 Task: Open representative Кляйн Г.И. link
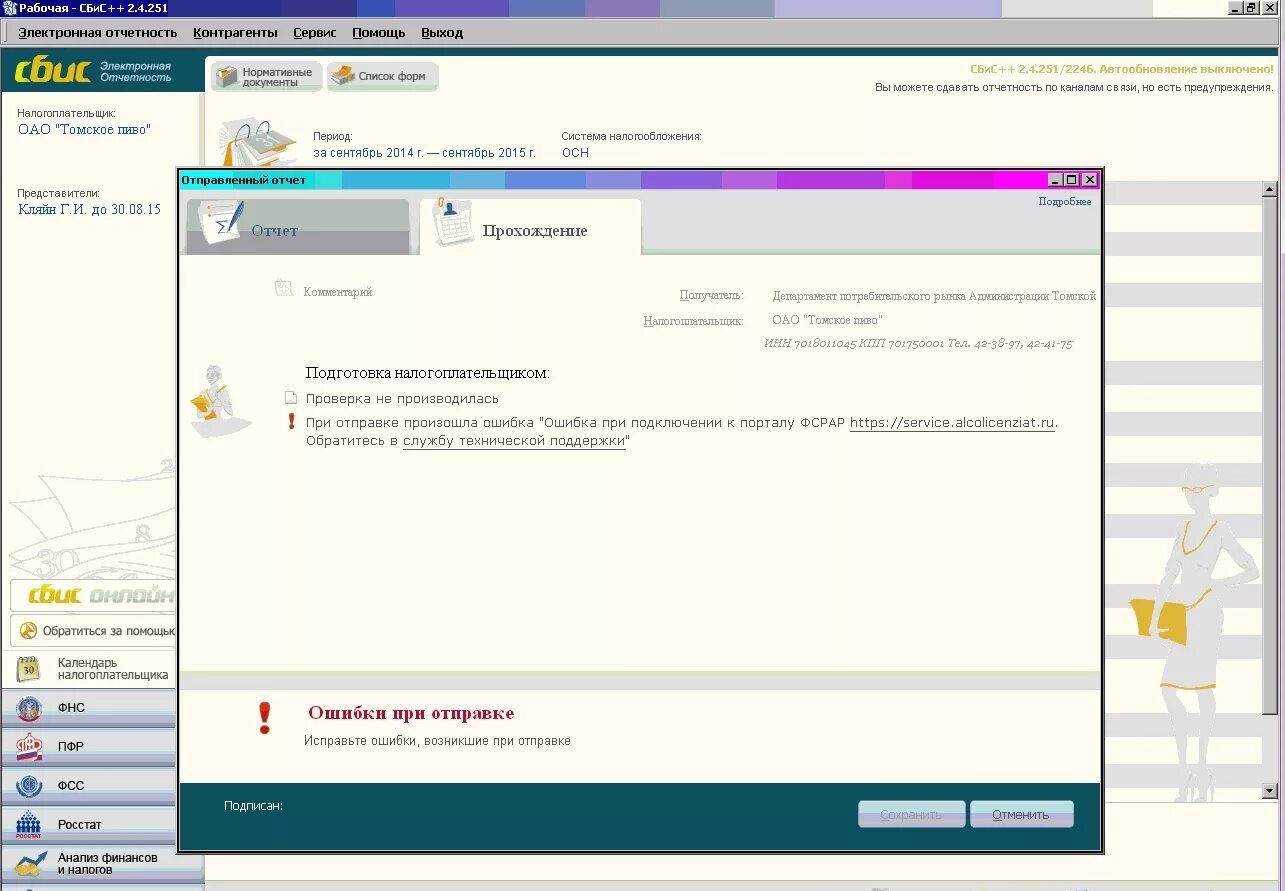pyautogui.click(x=89, y=209)
